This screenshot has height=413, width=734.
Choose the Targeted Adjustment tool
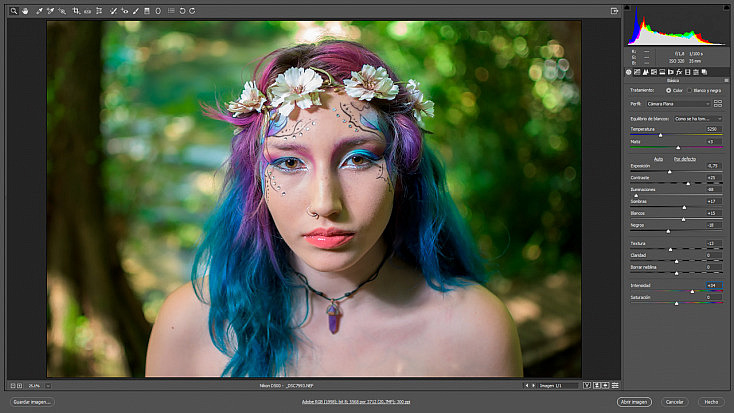(x=62, y=11)
